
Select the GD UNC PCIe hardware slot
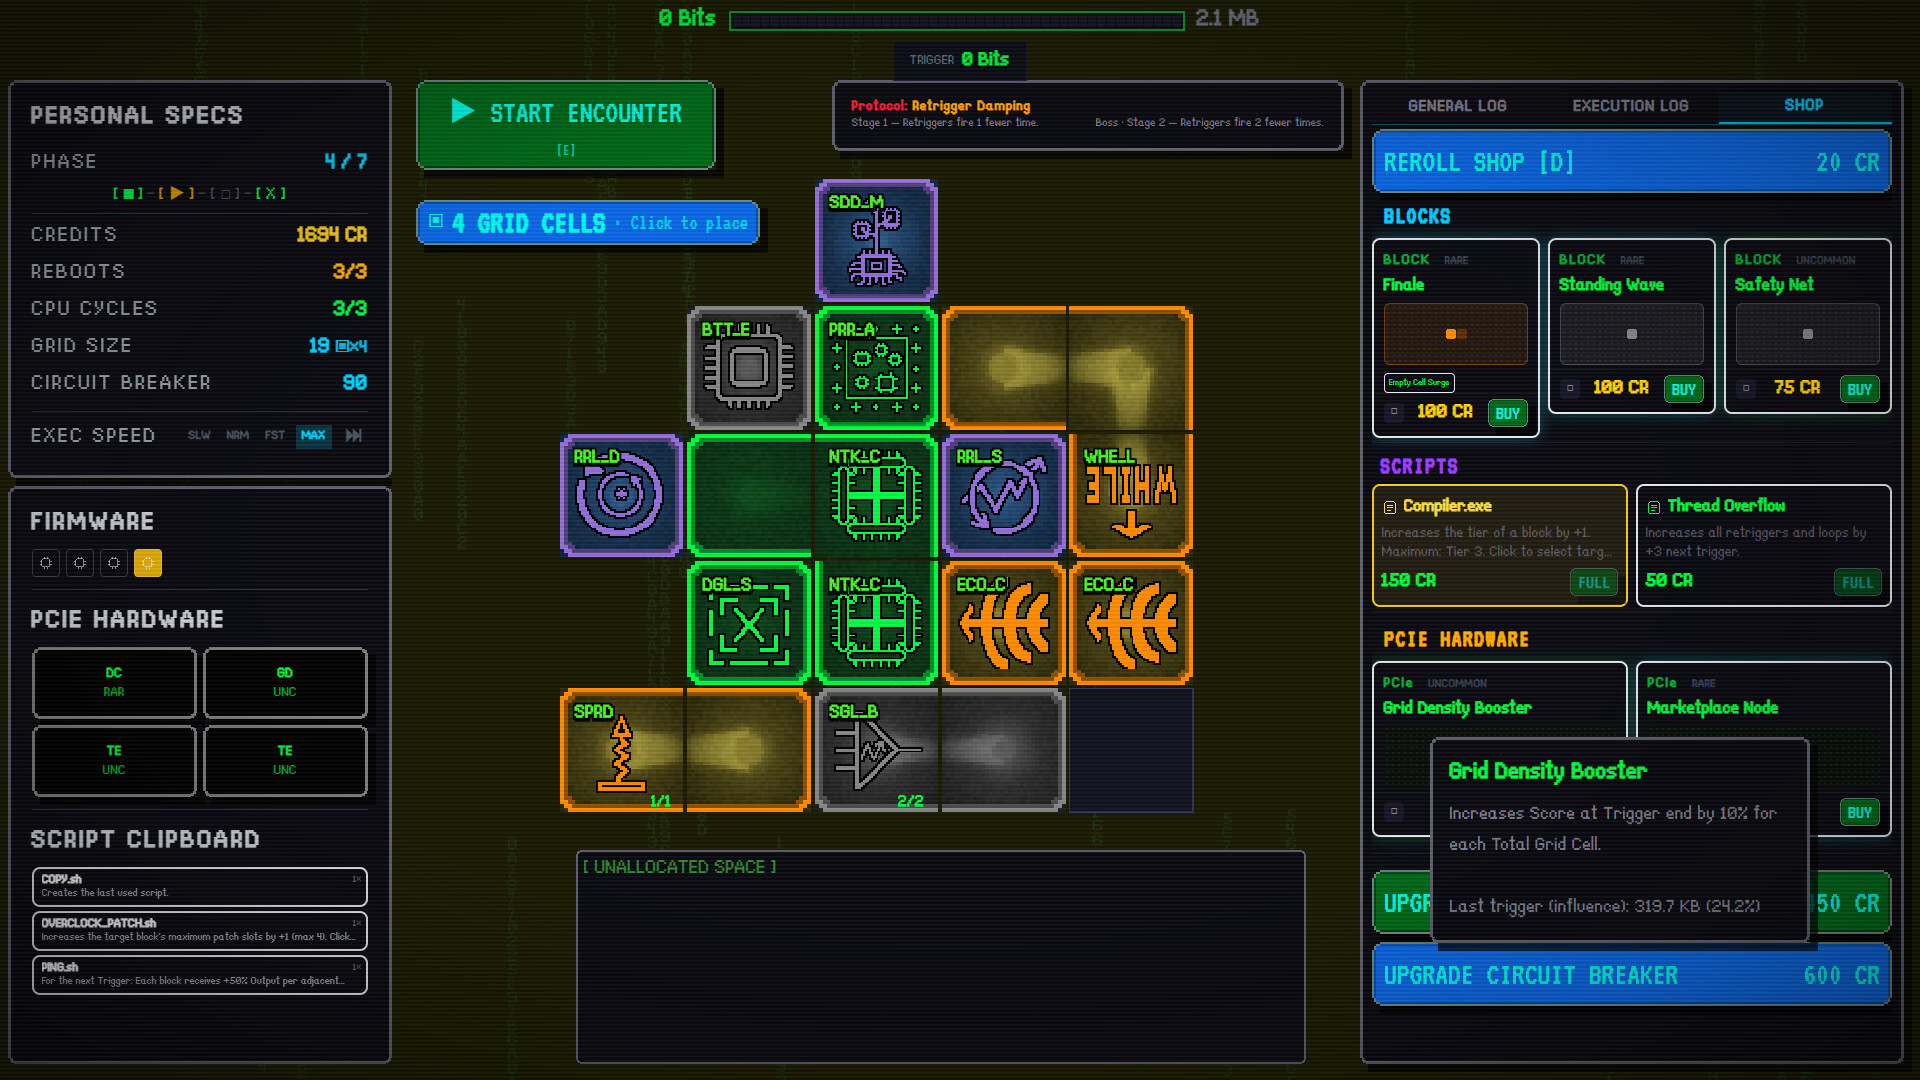click(x=285, y=682)
